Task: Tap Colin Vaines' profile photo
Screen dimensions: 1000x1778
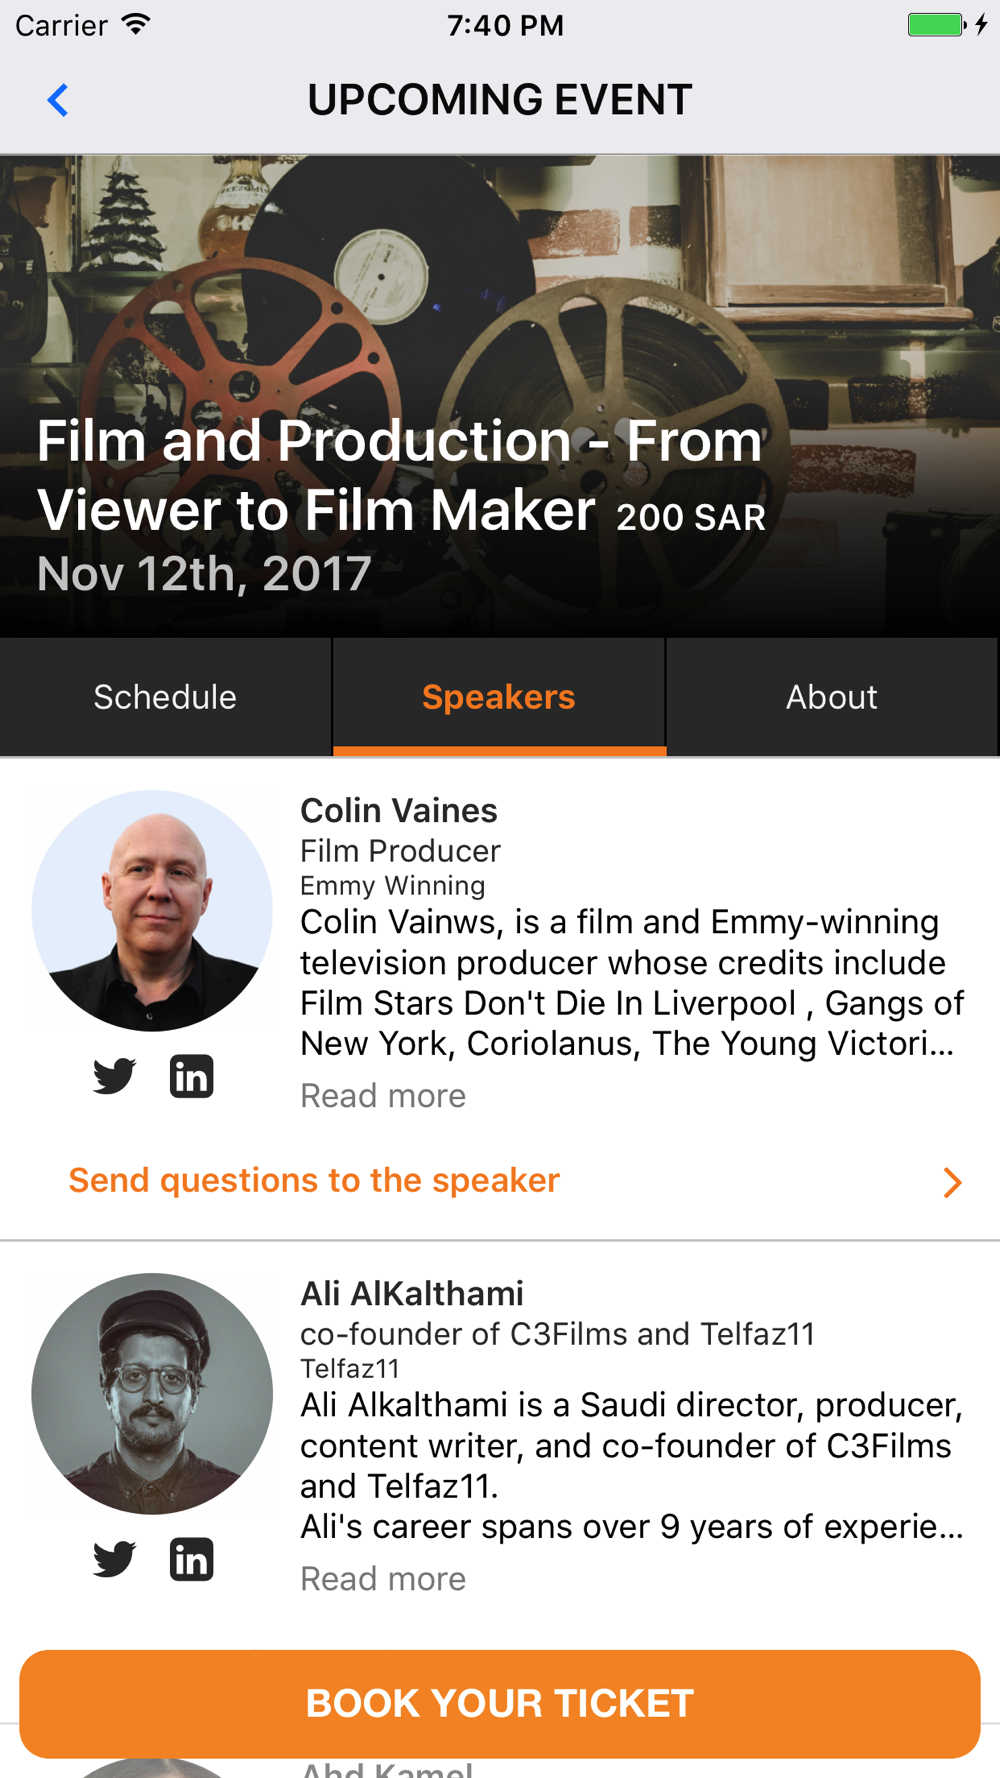Action: 152,911
